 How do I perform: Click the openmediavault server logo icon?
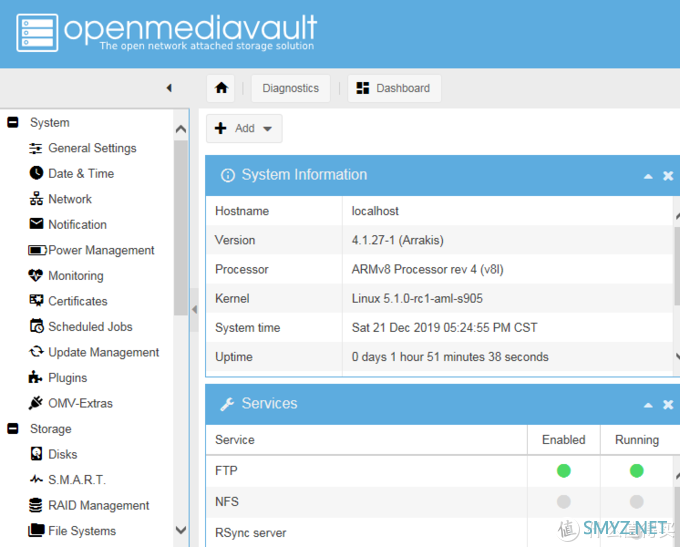pyautogui.click(x=37, y=33)
